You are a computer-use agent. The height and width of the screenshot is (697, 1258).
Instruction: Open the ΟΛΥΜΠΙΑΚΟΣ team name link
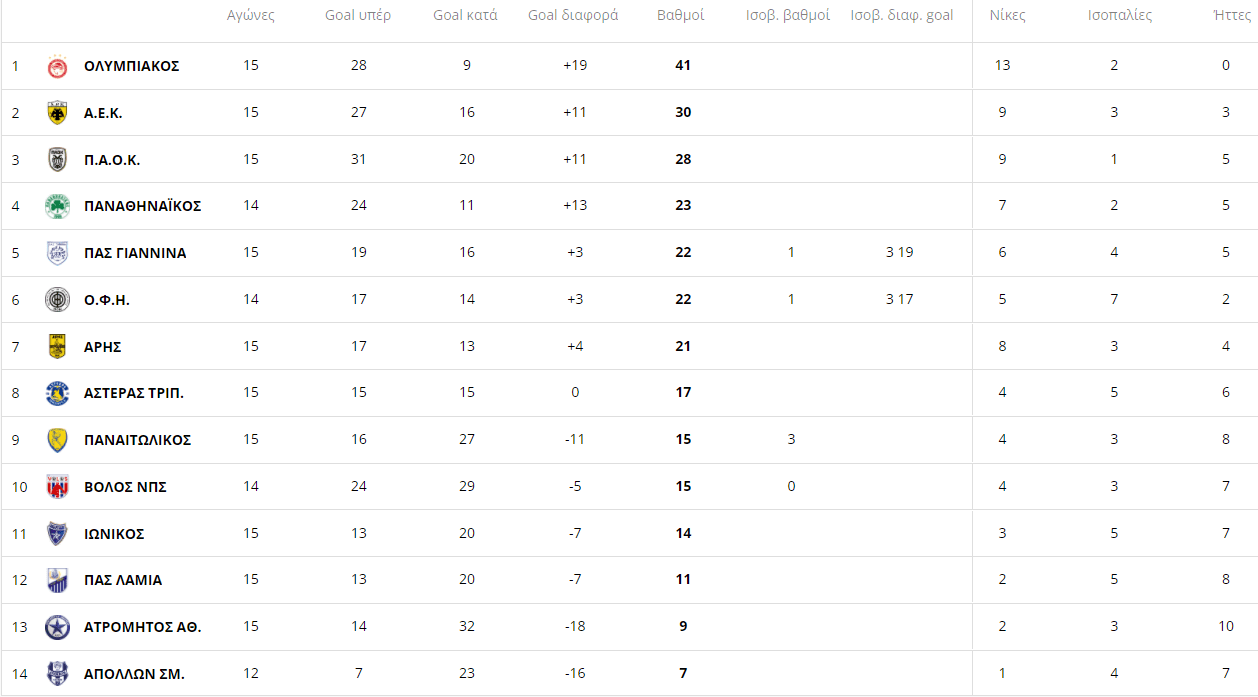click(x=131, y=66)
